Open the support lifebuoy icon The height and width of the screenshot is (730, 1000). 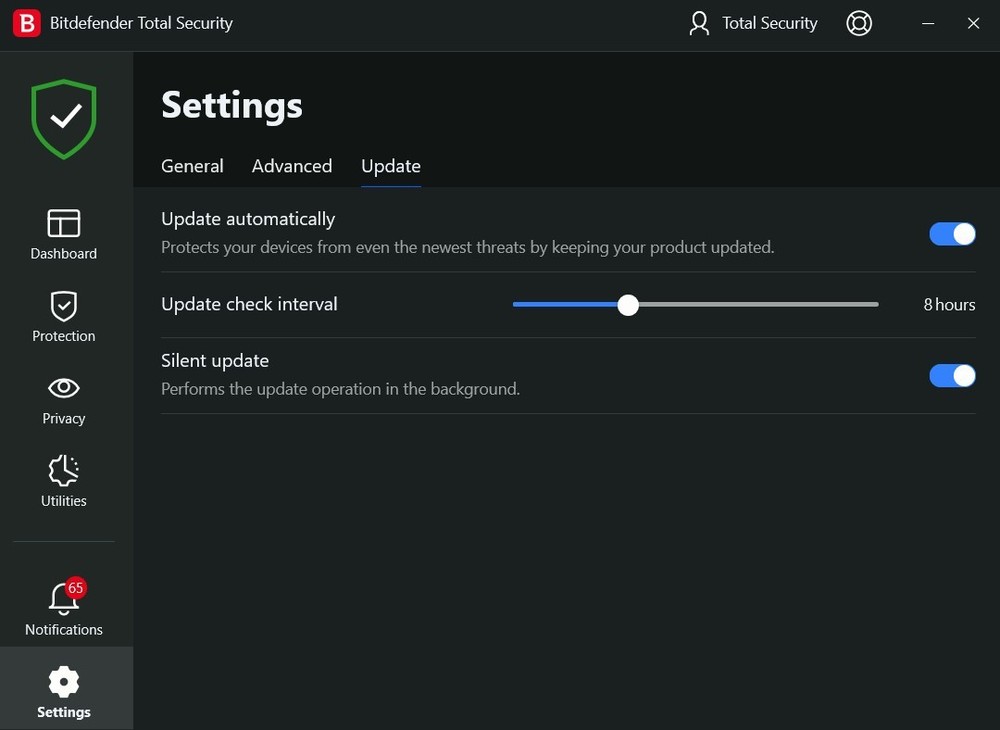(859, 23)
